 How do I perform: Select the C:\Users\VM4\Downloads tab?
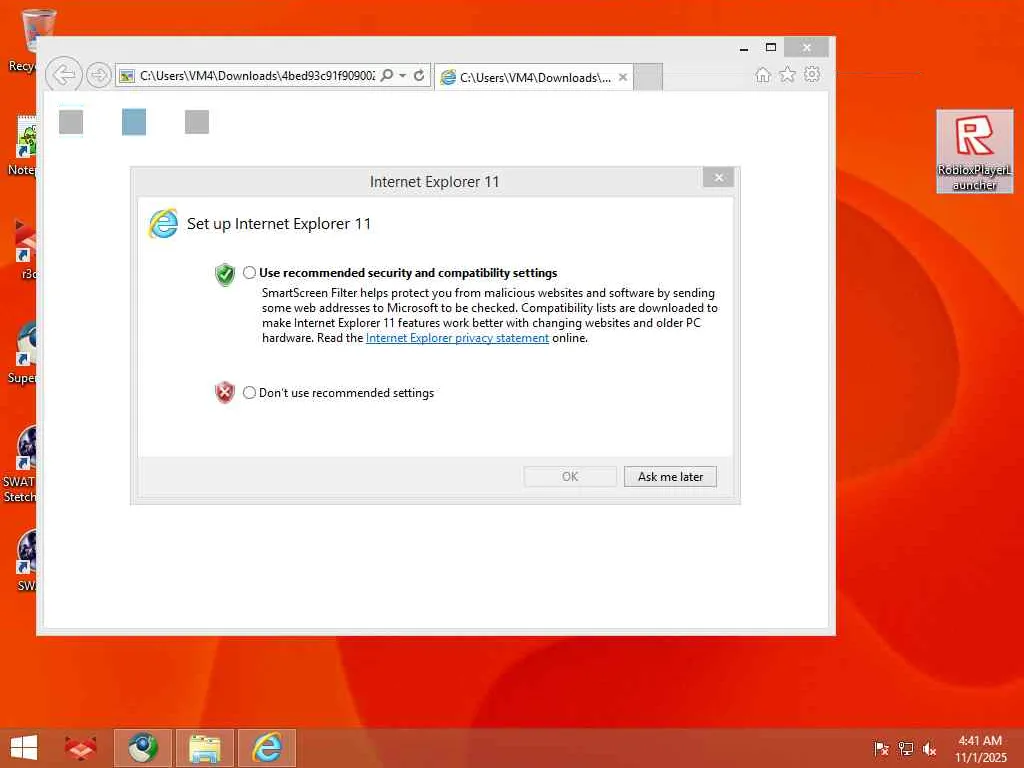pos(534,77)
